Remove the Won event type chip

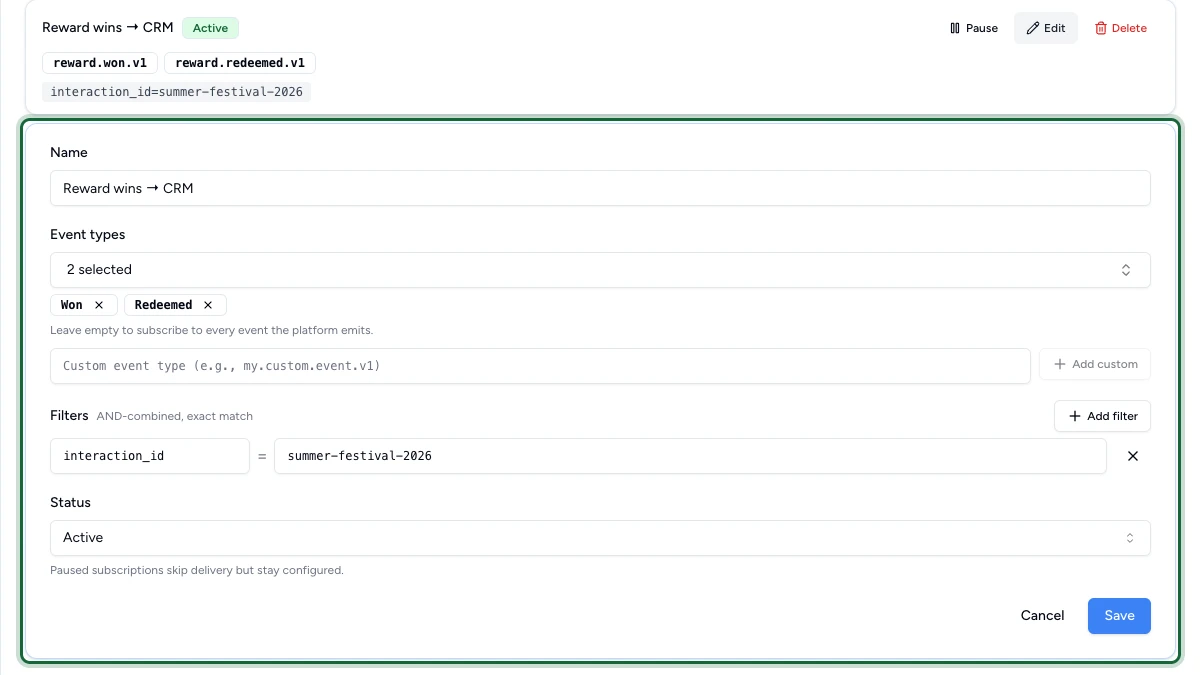coord(99,305)
